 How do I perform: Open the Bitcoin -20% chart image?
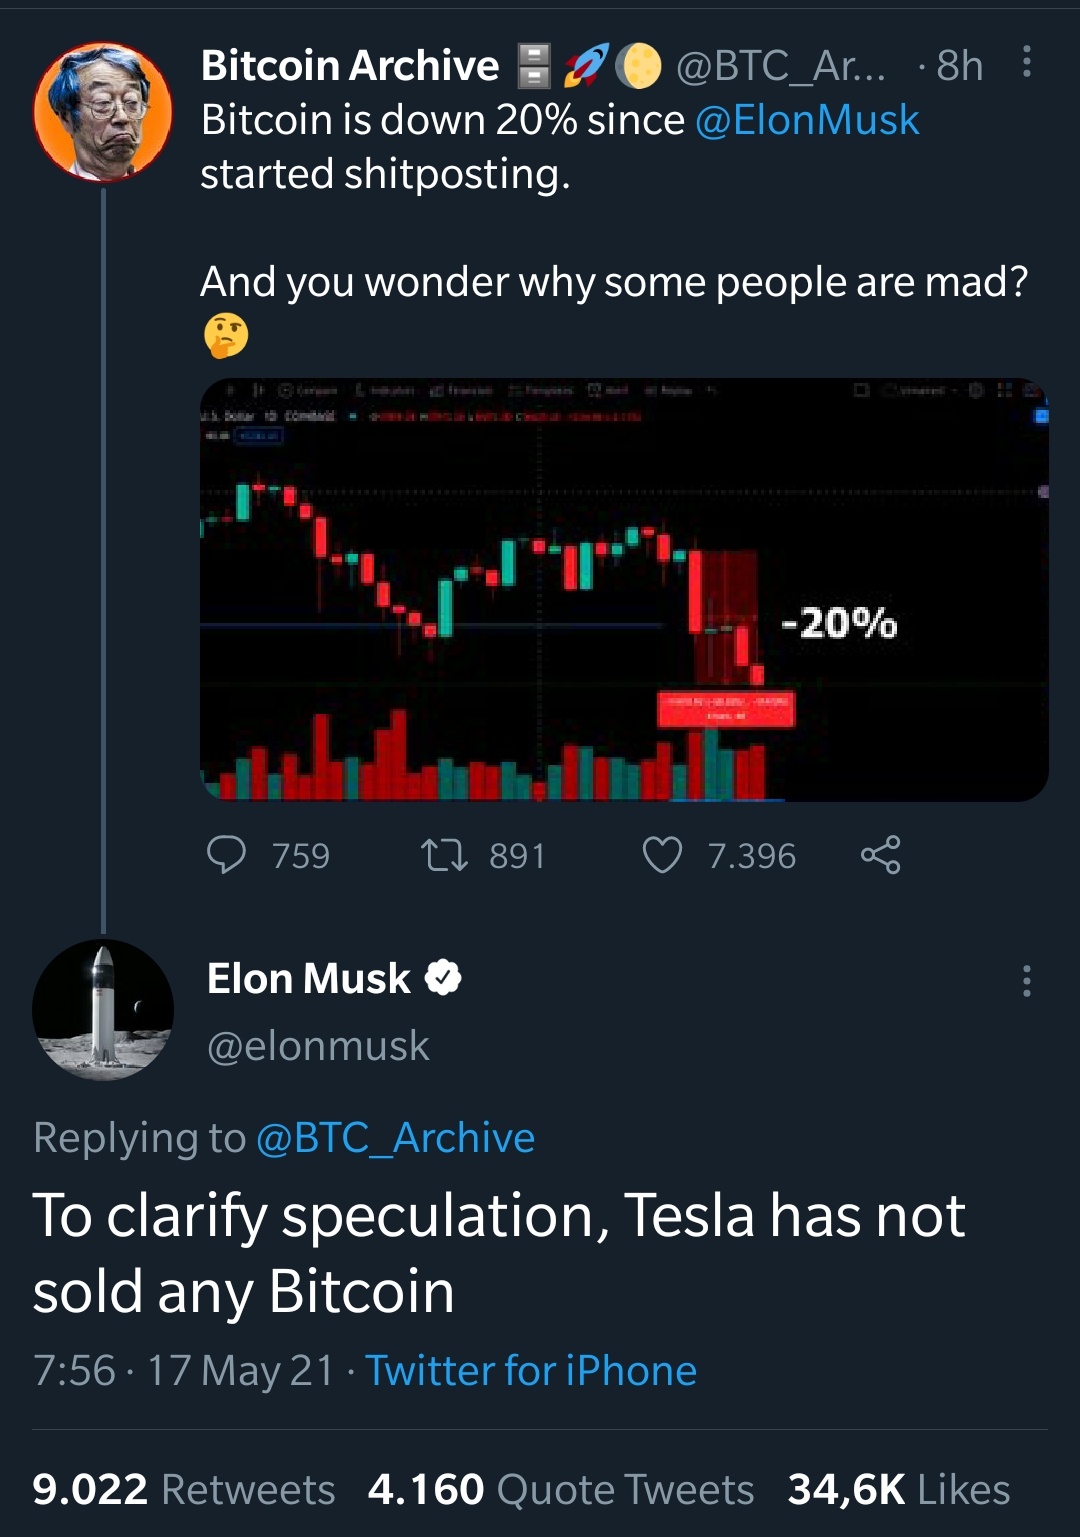[624, 590]
